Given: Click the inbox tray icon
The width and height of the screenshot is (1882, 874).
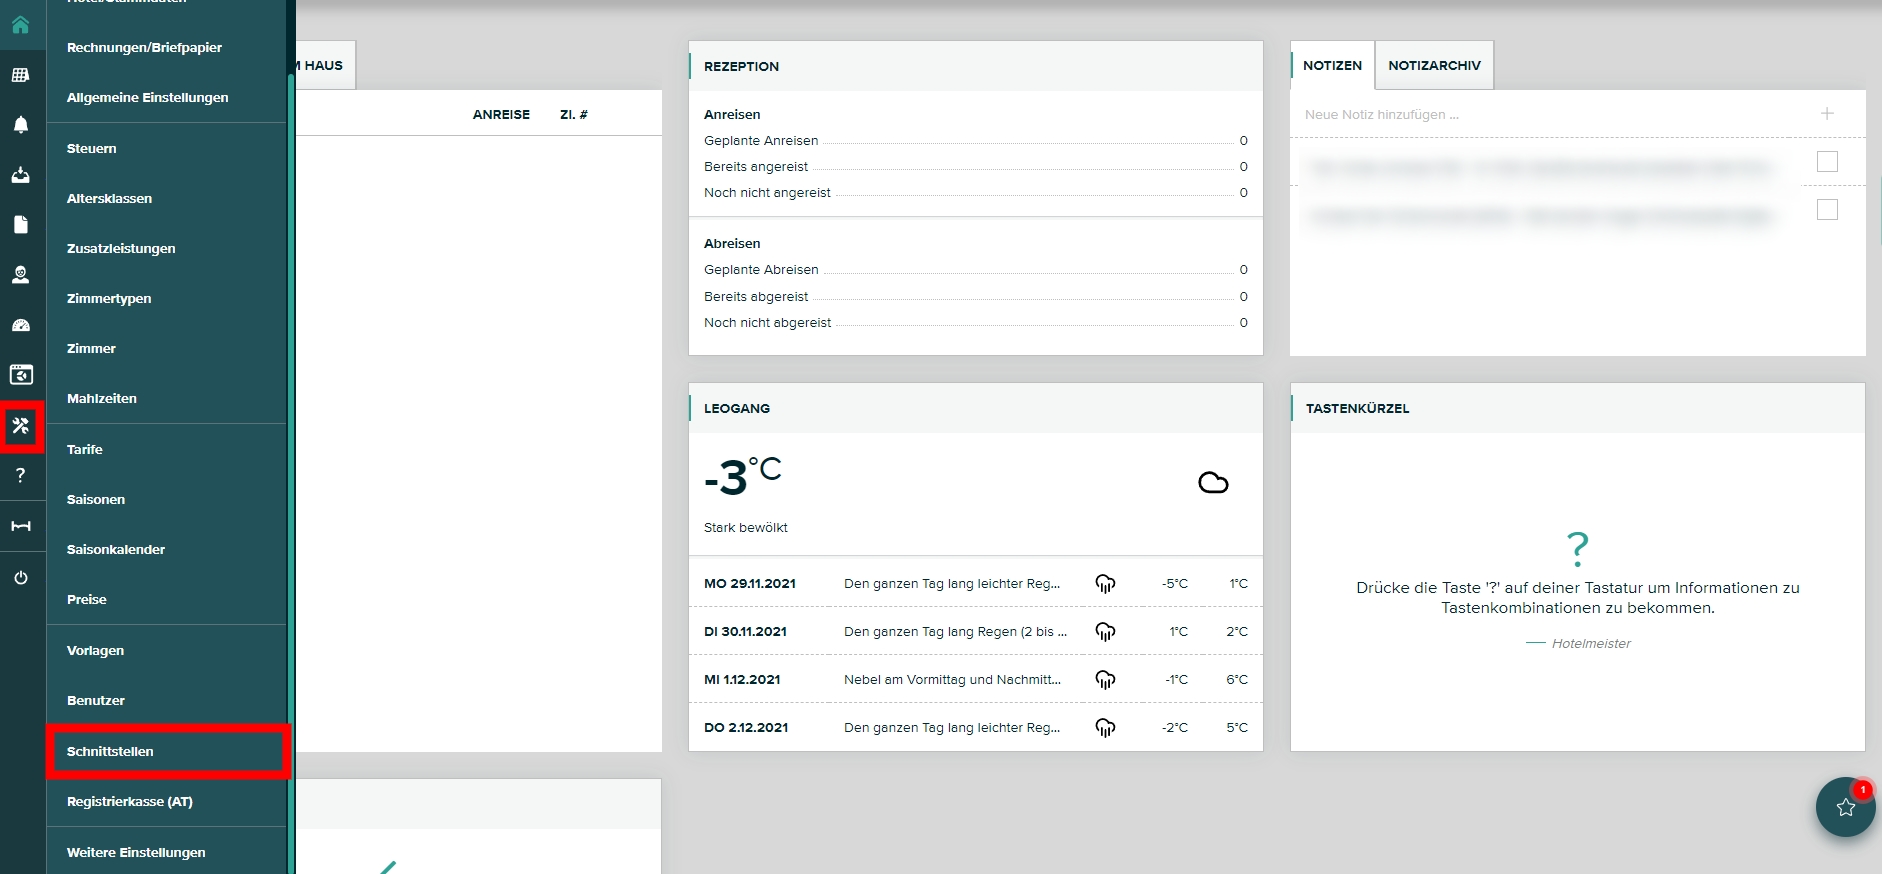Looking at the screenshot, I should click(20, 175).
